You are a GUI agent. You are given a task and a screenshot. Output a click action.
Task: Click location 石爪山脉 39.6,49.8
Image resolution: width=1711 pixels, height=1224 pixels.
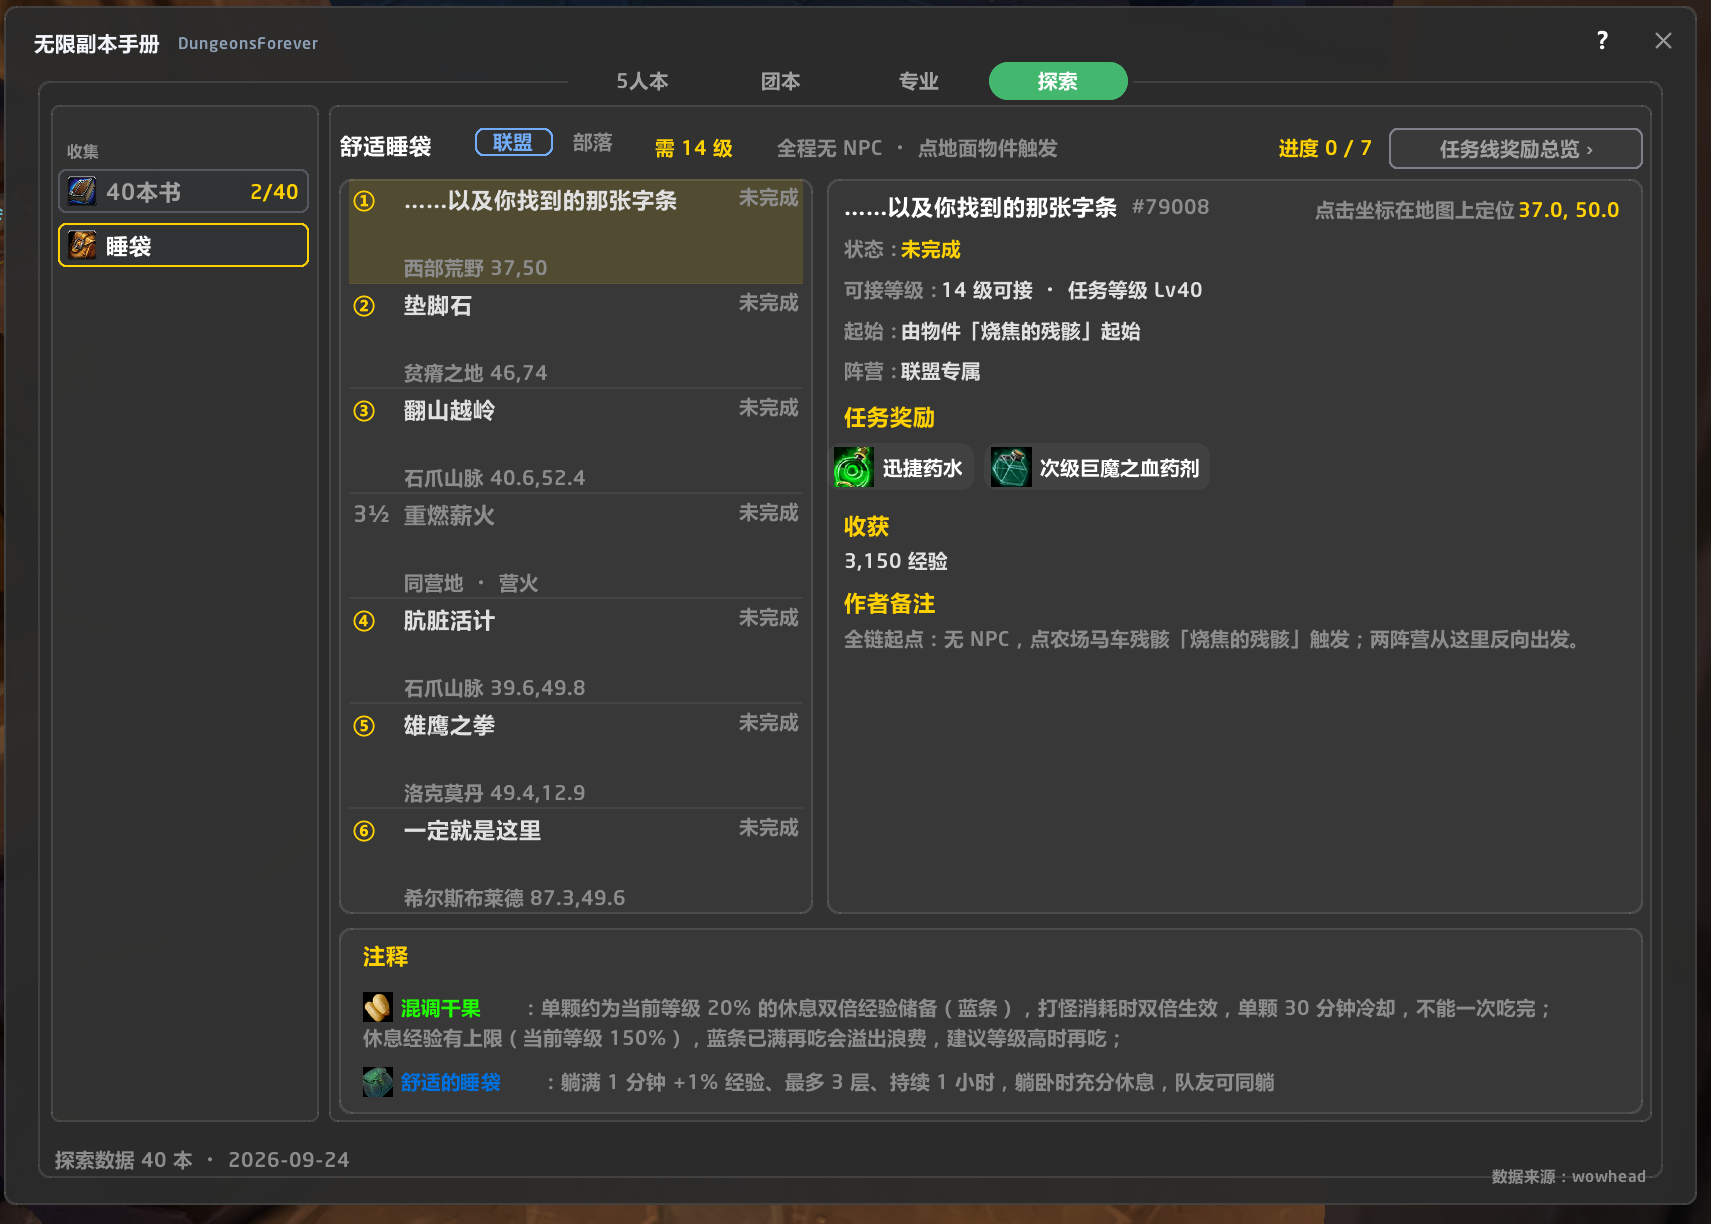(x=494, y=688)
